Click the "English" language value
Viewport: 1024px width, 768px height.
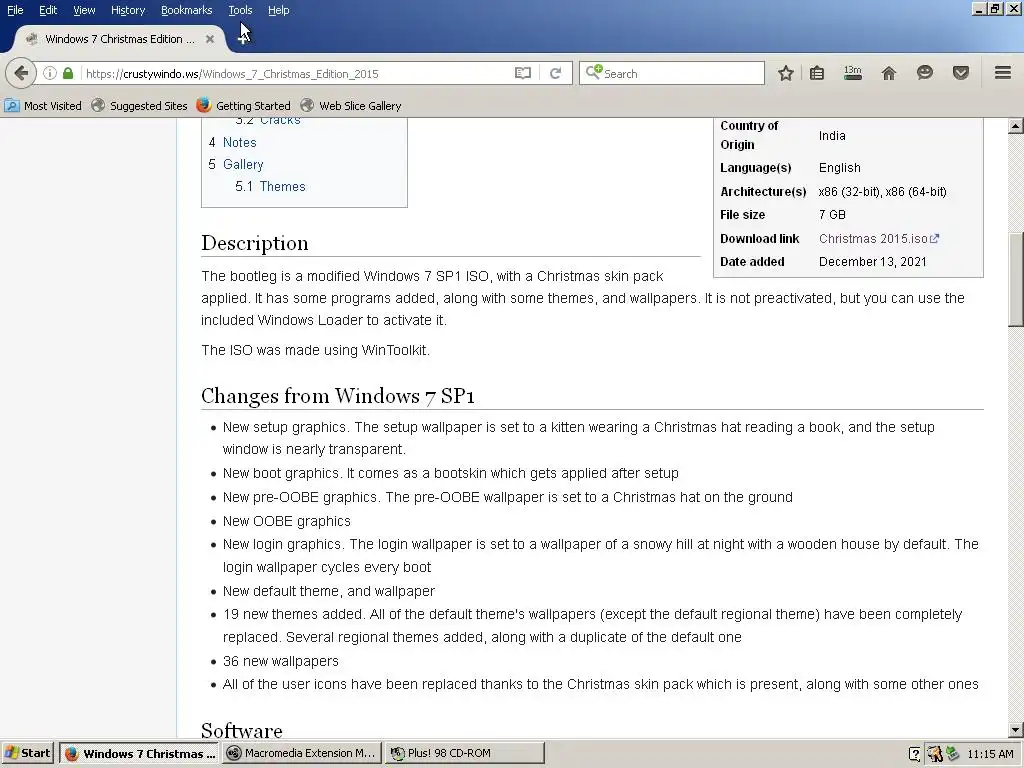click(839, 168)
